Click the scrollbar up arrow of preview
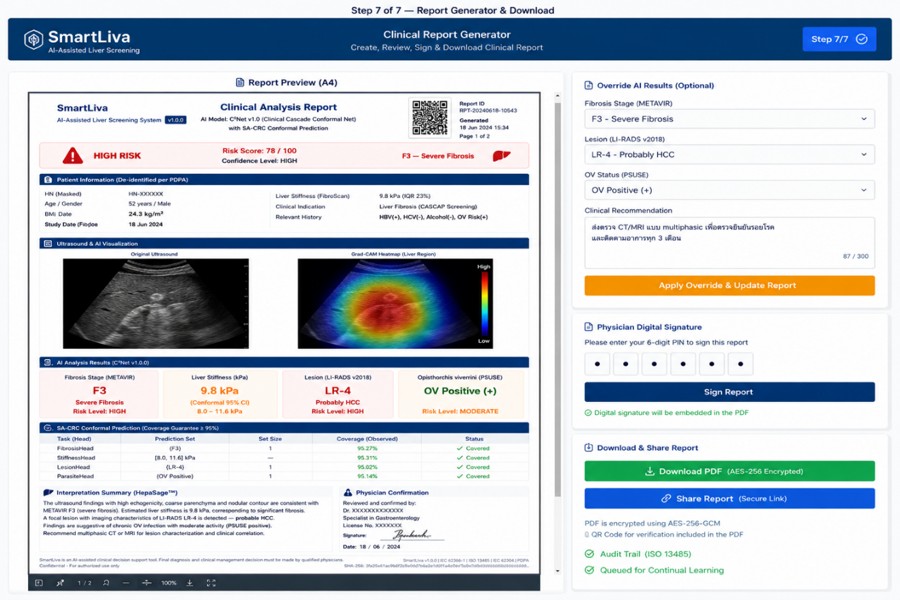 coord(557,96)
